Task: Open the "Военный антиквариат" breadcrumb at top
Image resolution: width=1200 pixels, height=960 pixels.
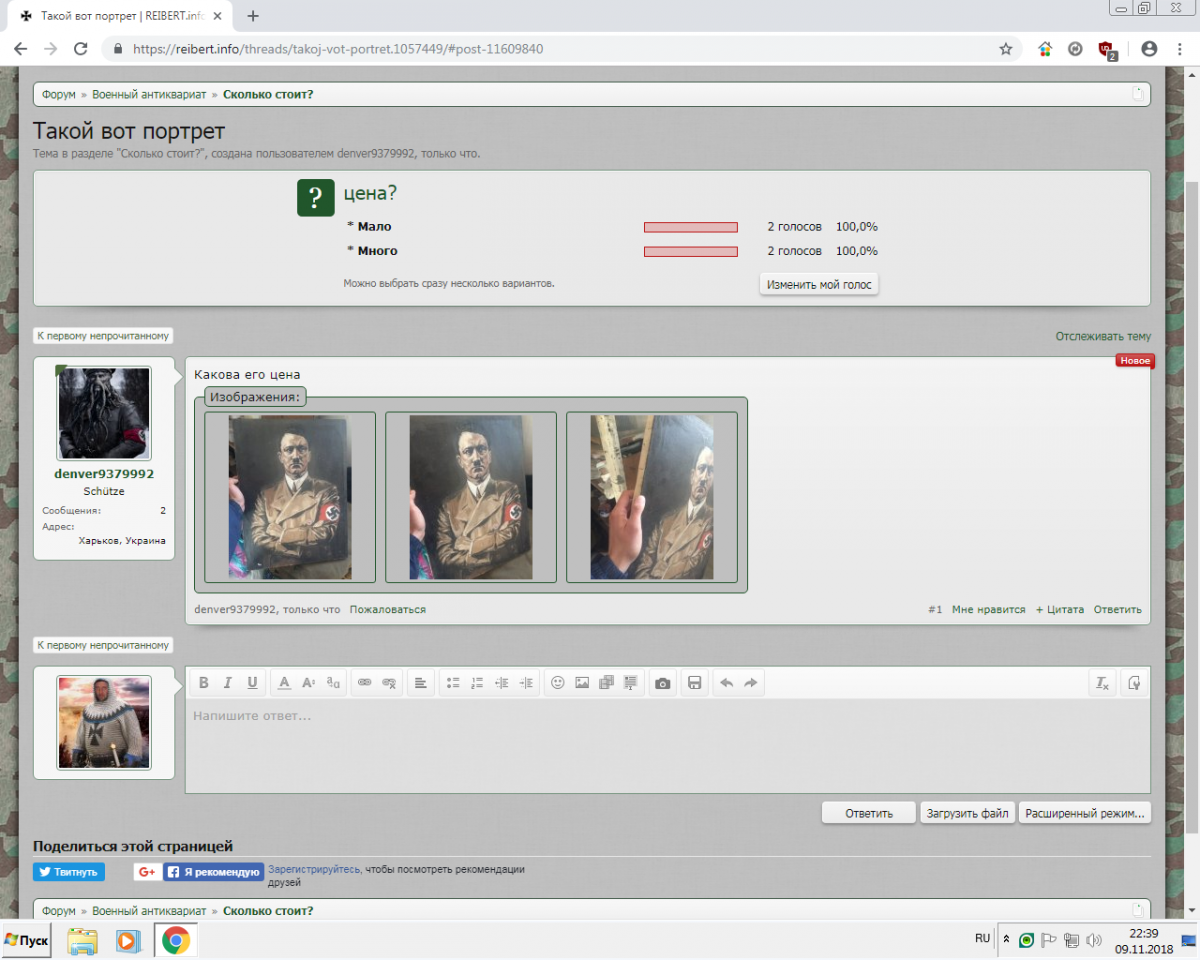Action: point(149,94)
